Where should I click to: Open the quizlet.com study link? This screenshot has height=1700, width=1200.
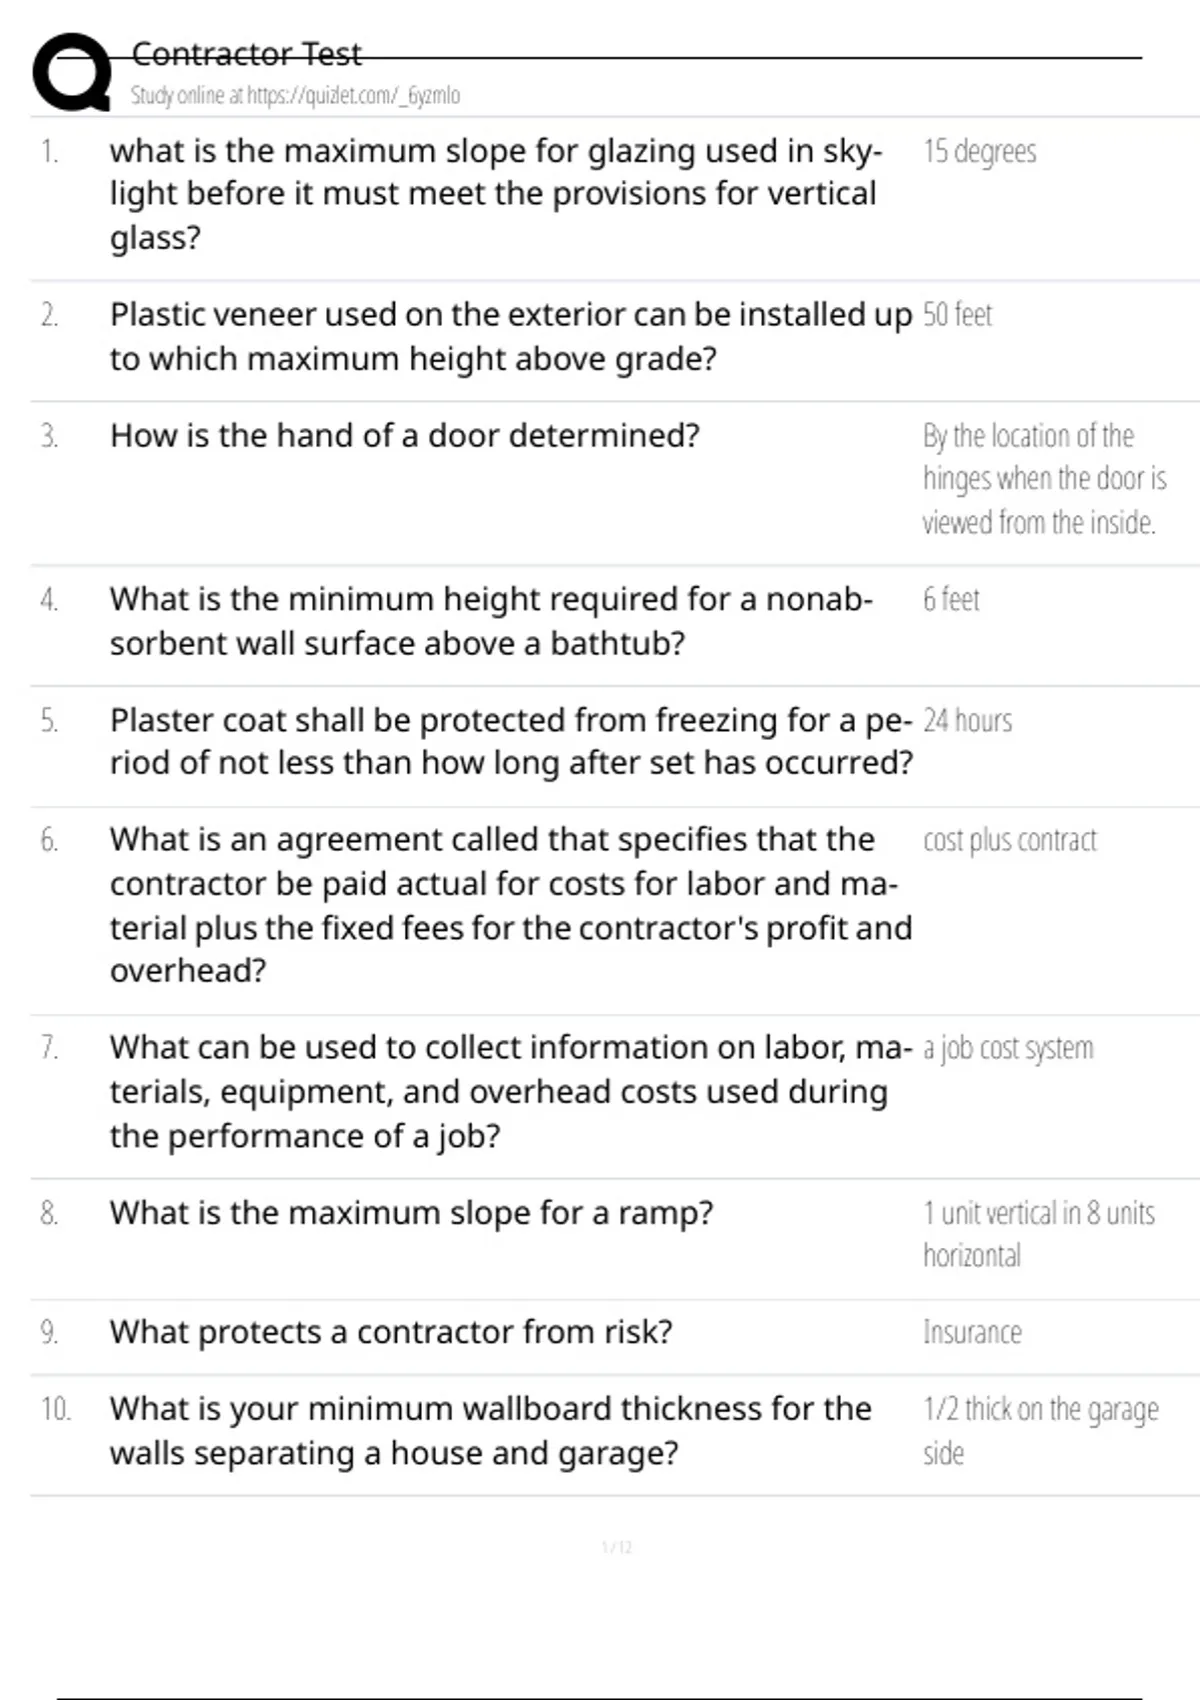tap(295, 96)
